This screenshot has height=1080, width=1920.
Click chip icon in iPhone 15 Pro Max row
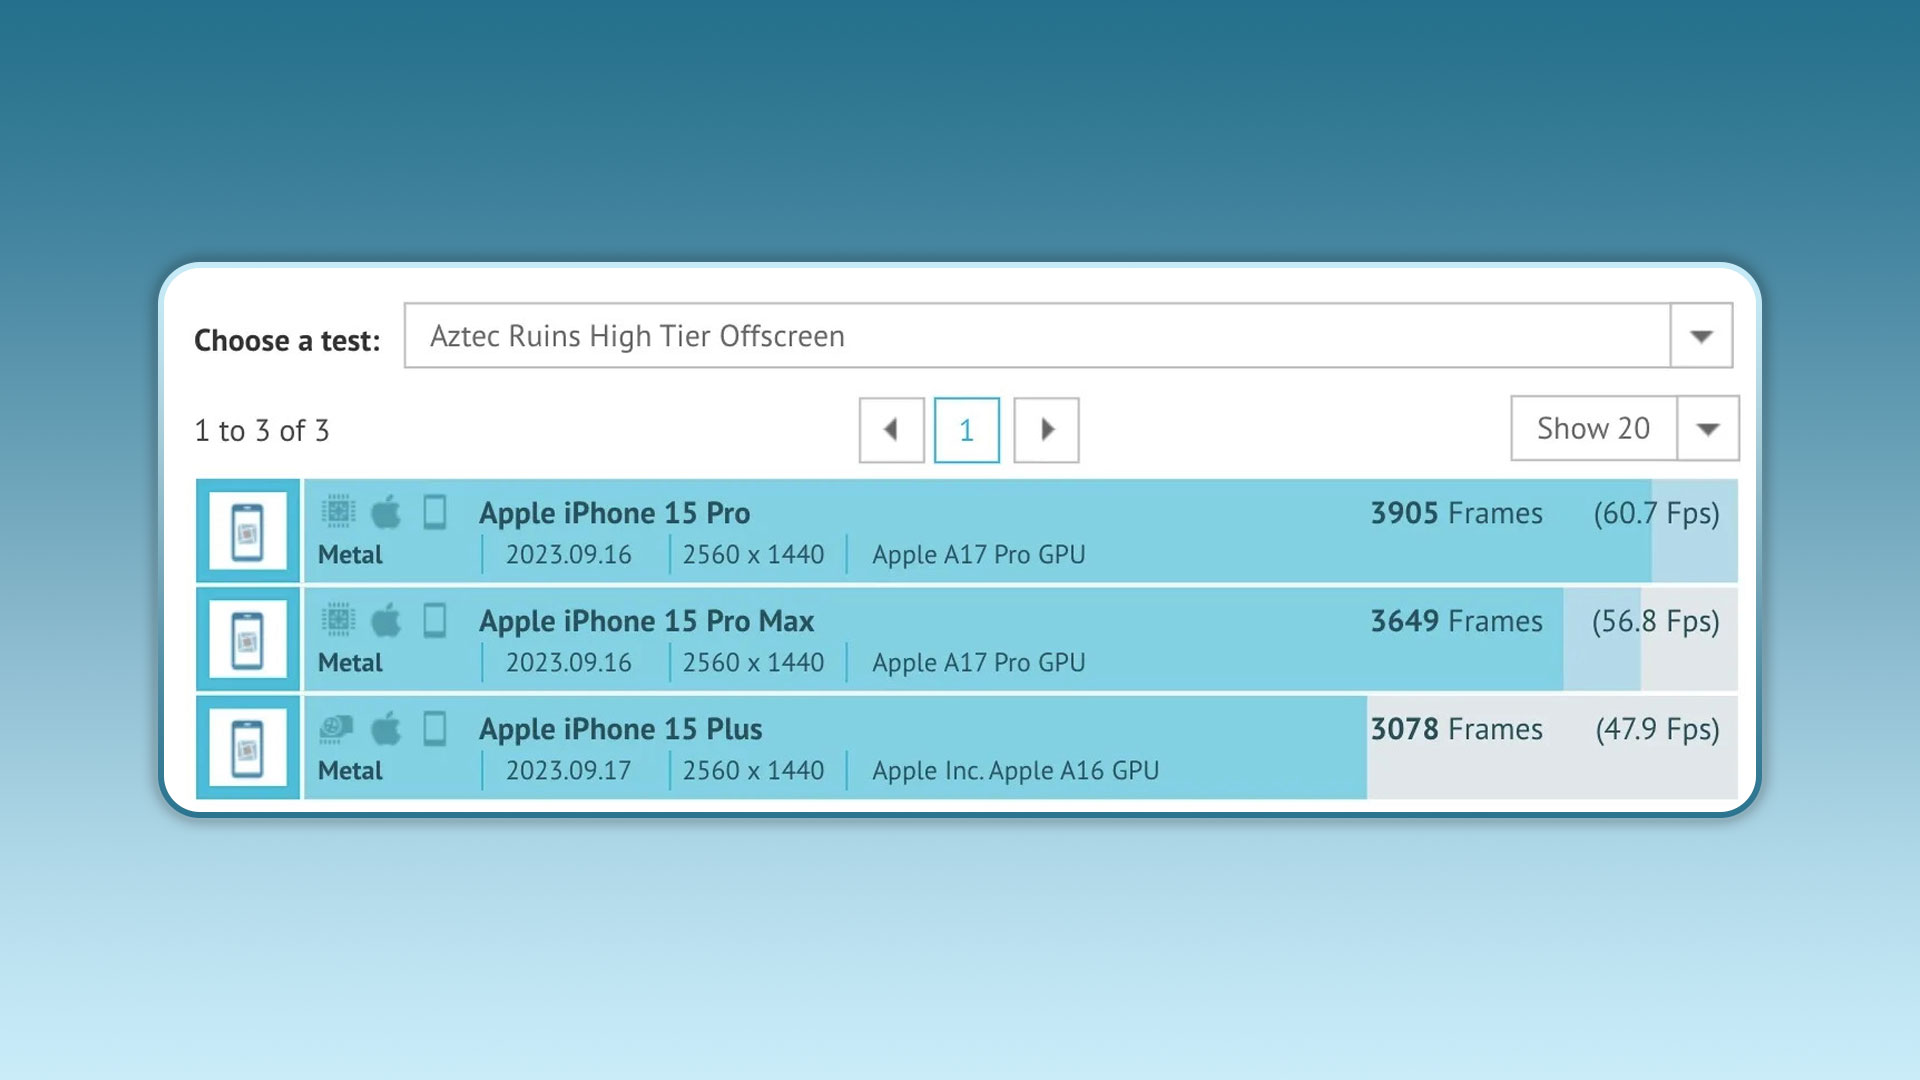(338, 619)
